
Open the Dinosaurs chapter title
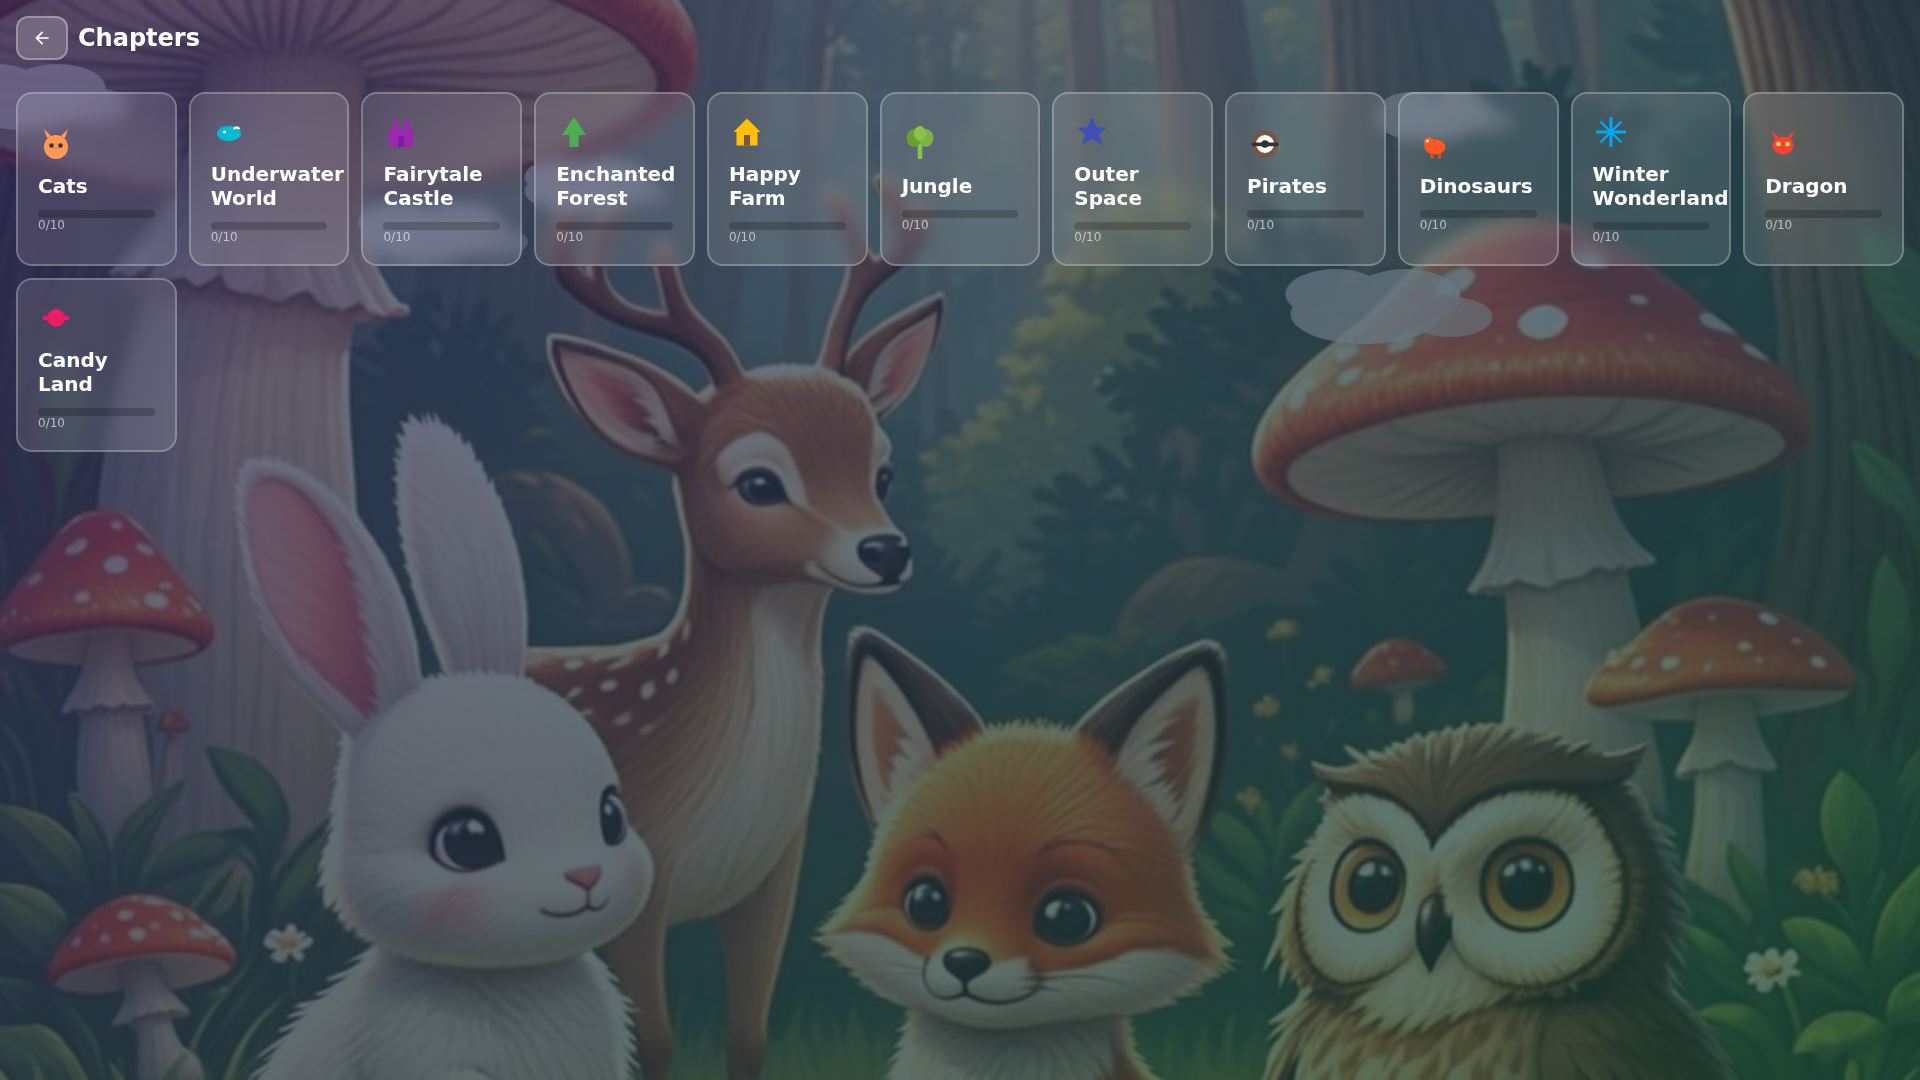click(1476, 186)
